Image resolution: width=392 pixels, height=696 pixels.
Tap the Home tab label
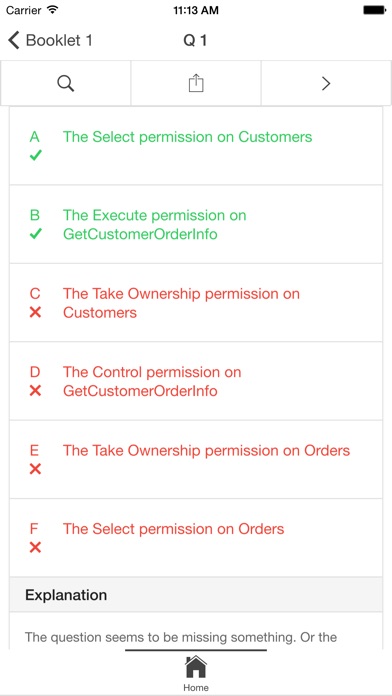point(196,688)
